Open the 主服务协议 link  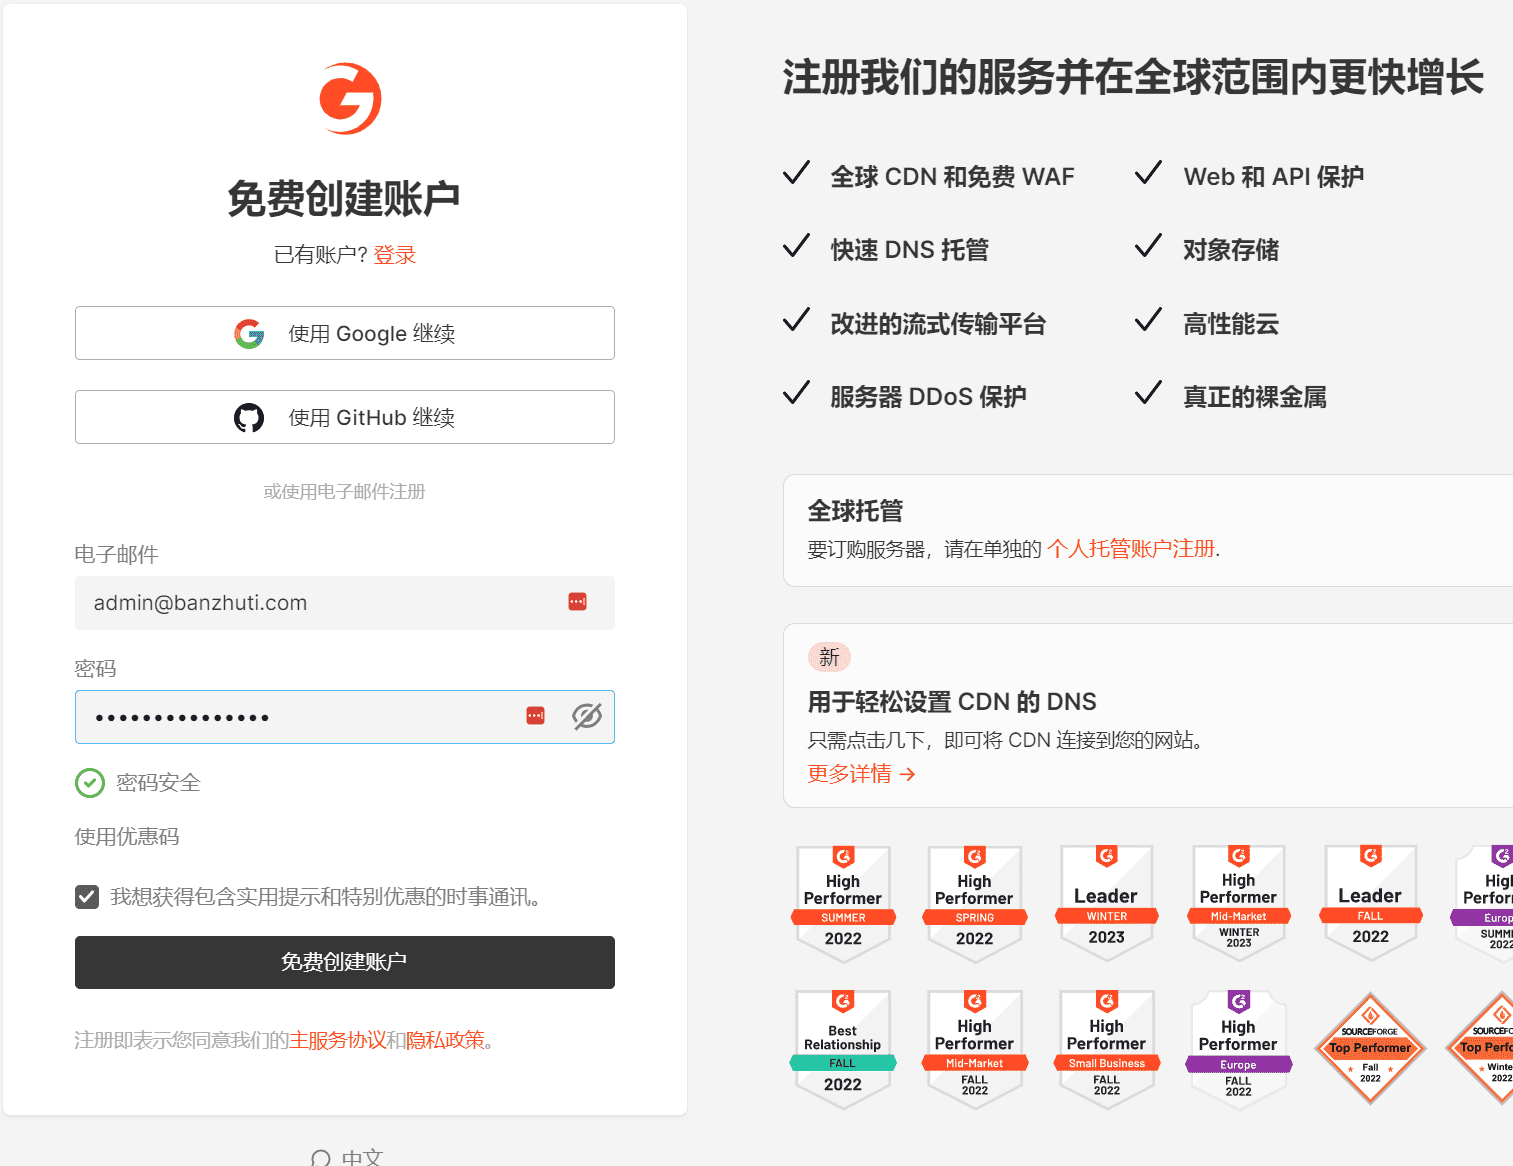tap(337, 1040)
